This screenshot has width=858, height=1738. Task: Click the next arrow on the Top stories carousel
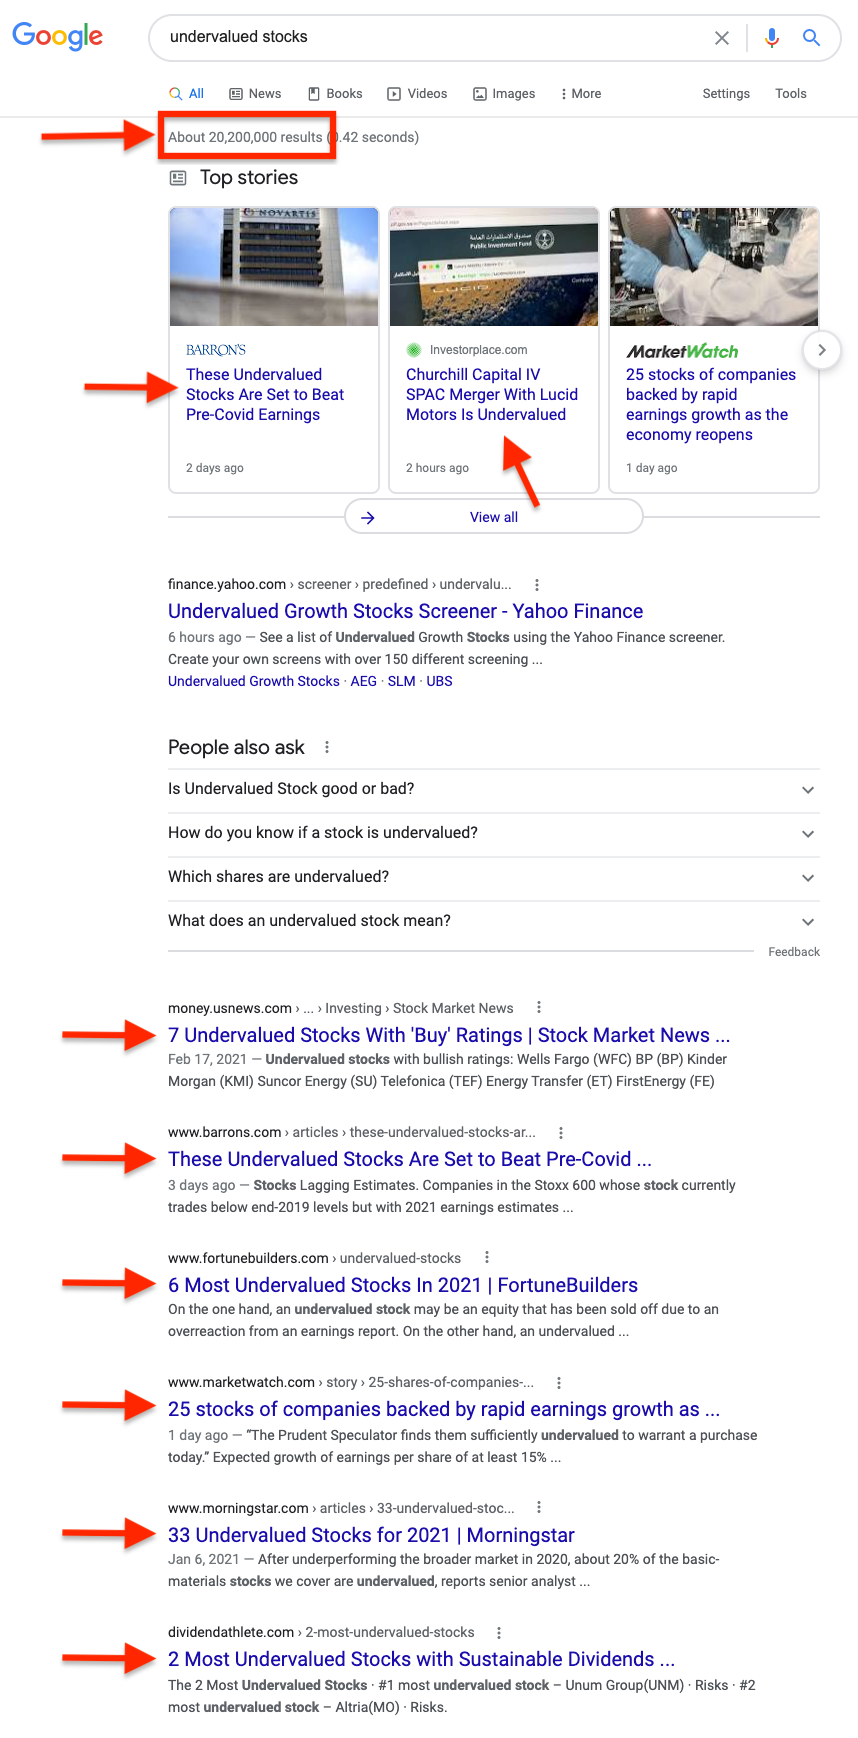[821, 350]
